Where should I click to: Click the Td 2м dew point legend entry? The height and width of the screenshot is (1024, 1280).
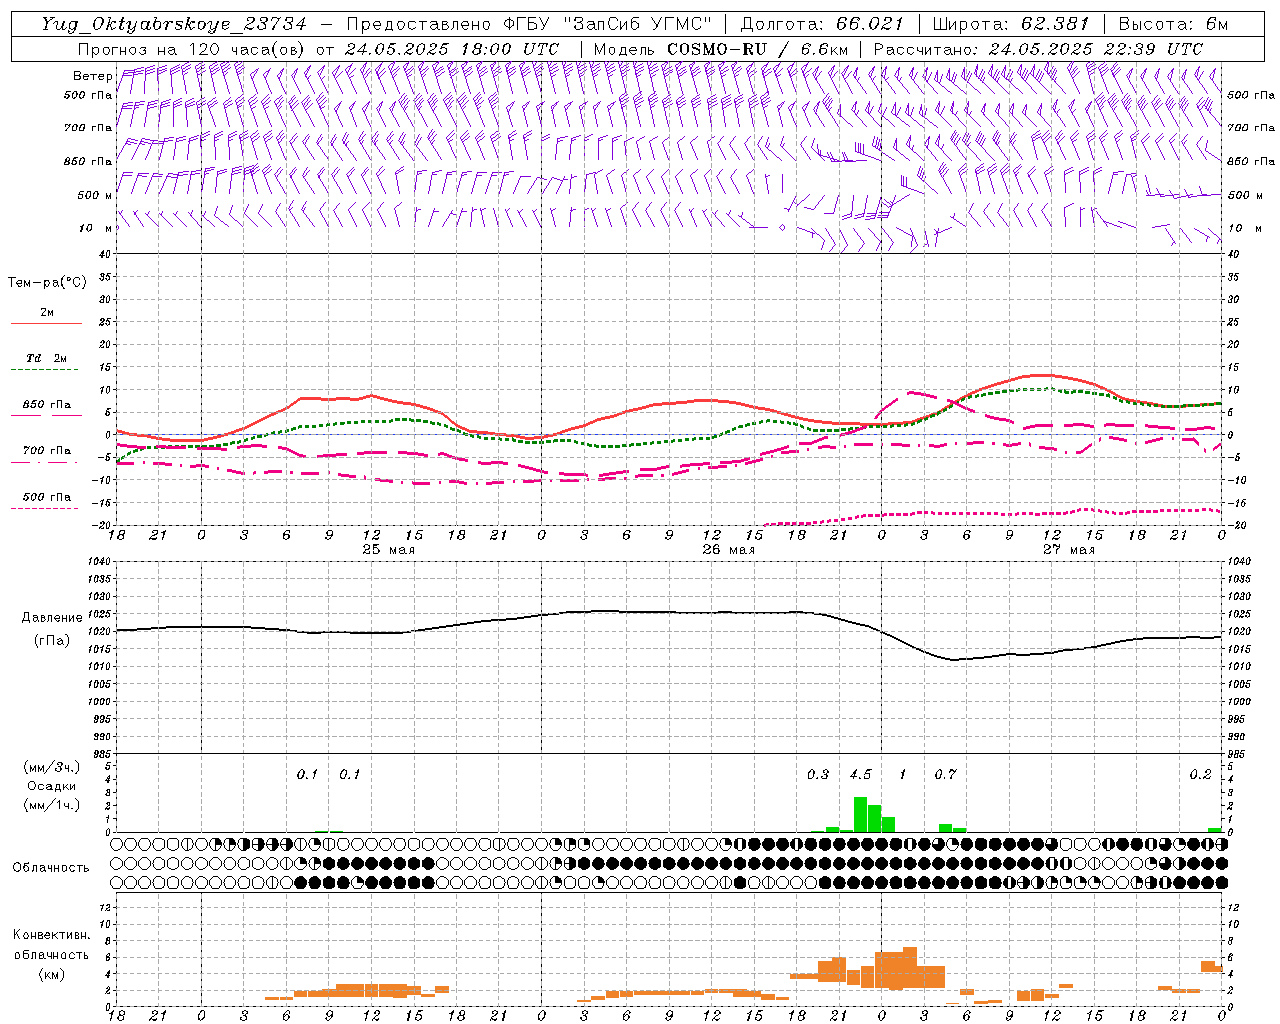[x=47, y=358]
